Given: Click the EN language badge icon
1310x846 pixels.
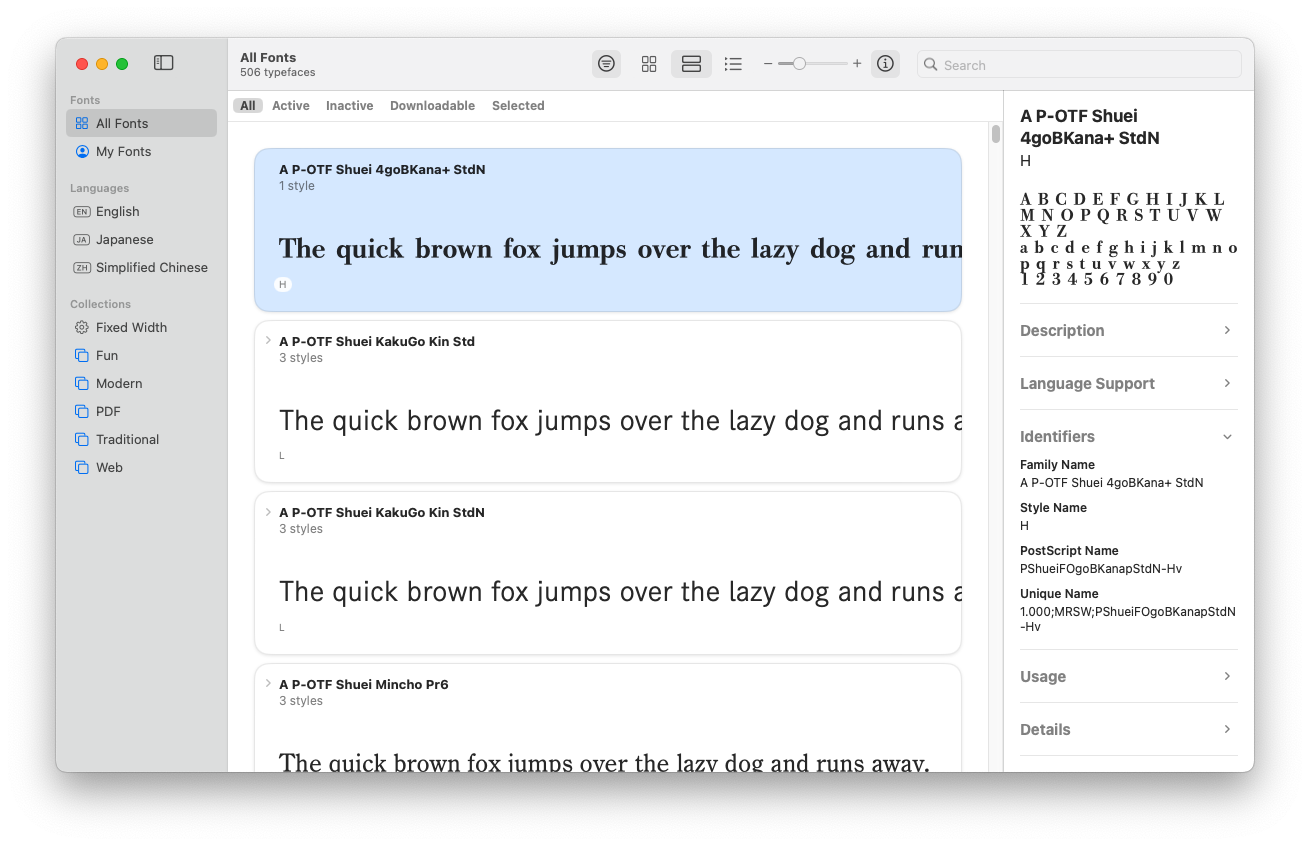Looking at the screenshot, I should pos(82,211).
